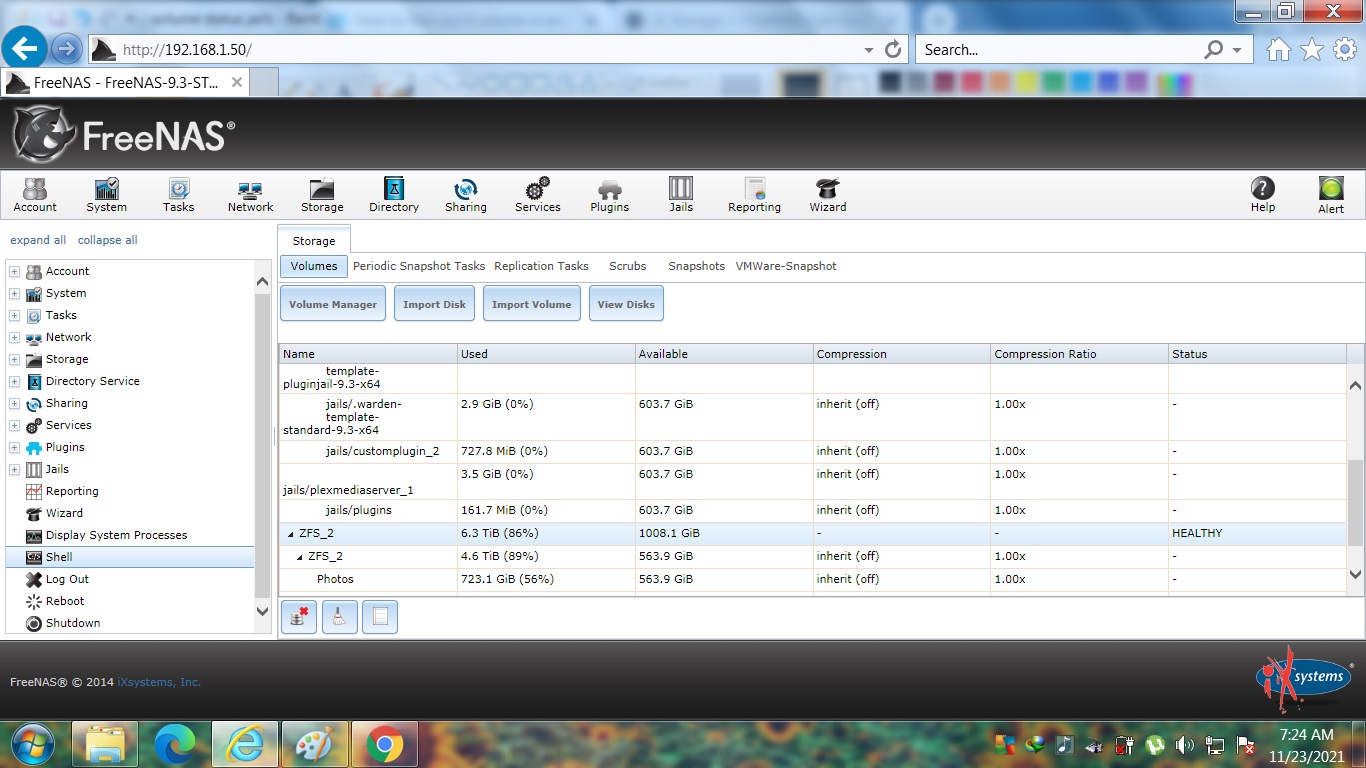Collapse the ZFS_2 volume row
The height and width of the screenshot is (768, 1366).
[291, 534]
